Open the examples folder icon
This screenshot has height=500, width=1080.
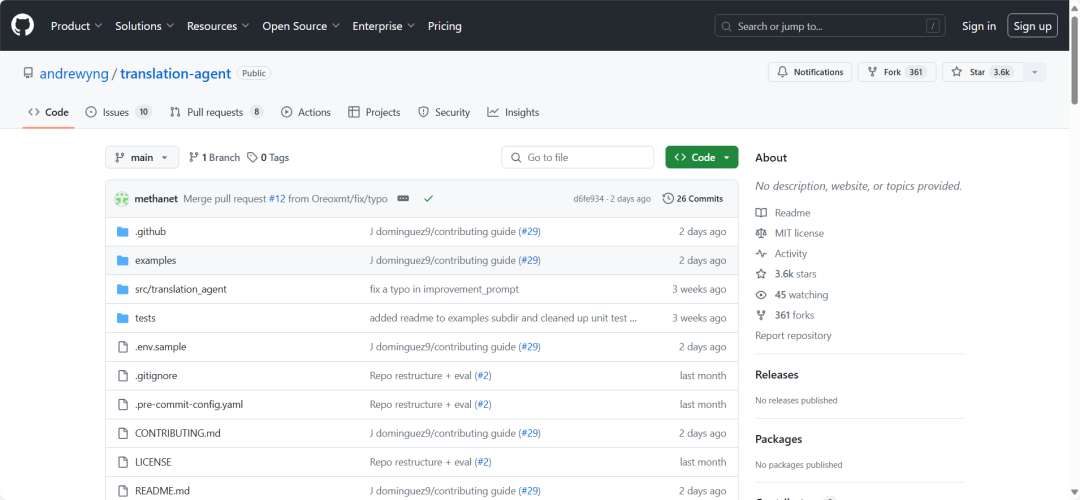123,260
